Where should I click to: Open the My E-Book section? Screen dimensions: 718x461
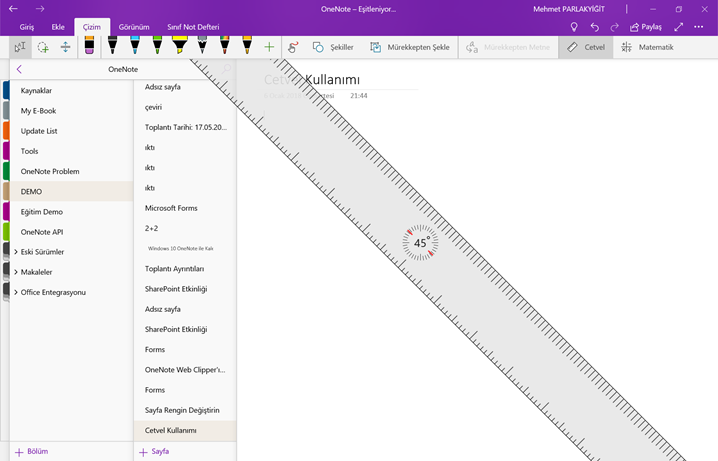(x=71, y=110)
